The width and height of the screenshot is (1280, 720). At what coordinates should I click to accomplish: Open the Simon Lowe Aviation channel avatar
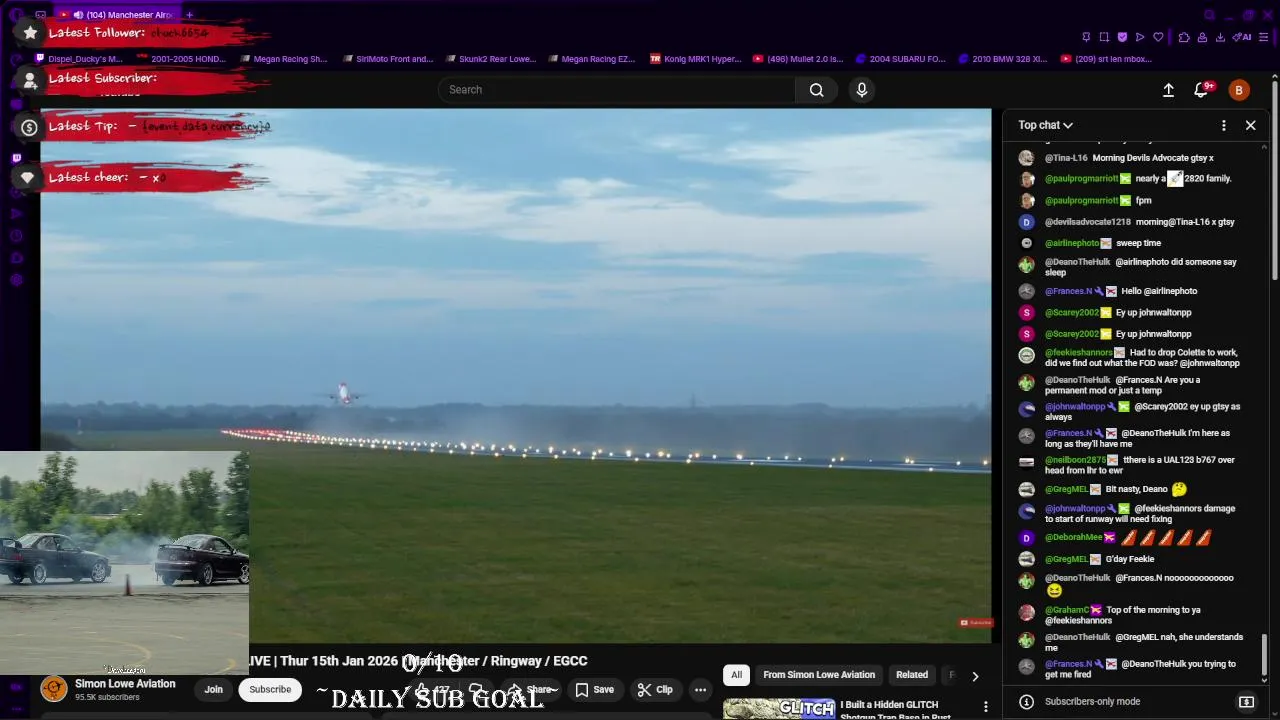tap(54, 689)
